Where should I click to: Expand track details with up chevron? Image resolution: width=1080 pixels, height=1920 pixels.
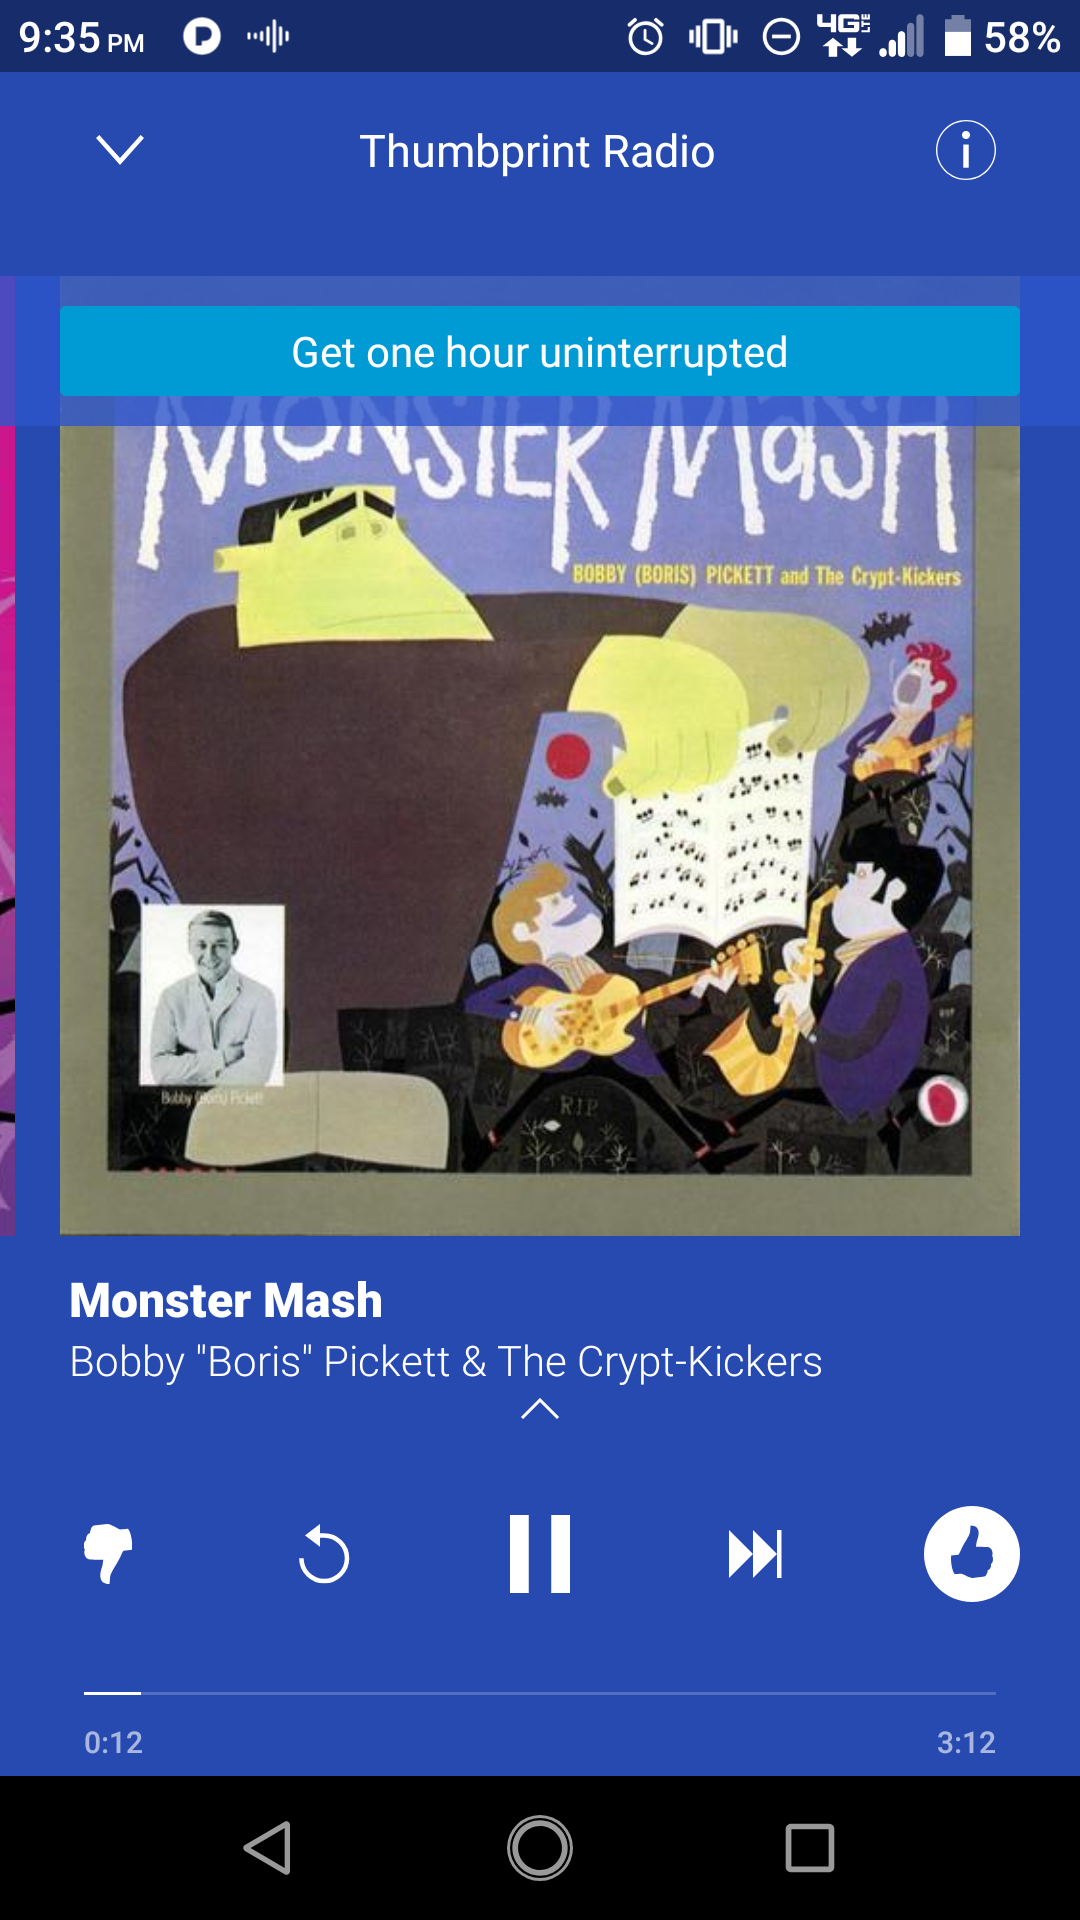540,1409
